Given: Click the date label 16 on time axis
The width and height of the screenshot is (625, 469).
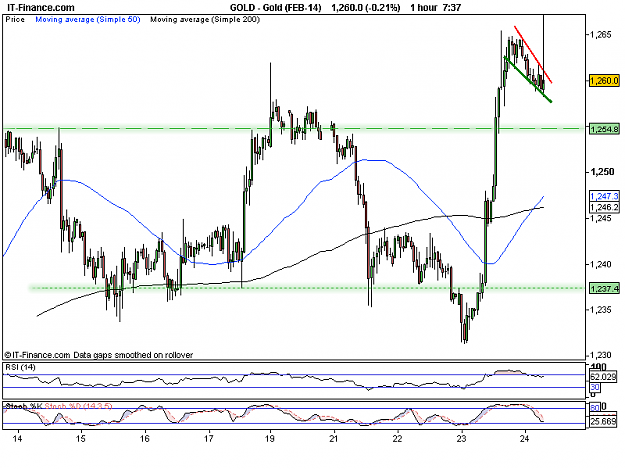Looking at the screenshot, I should 145,439.
